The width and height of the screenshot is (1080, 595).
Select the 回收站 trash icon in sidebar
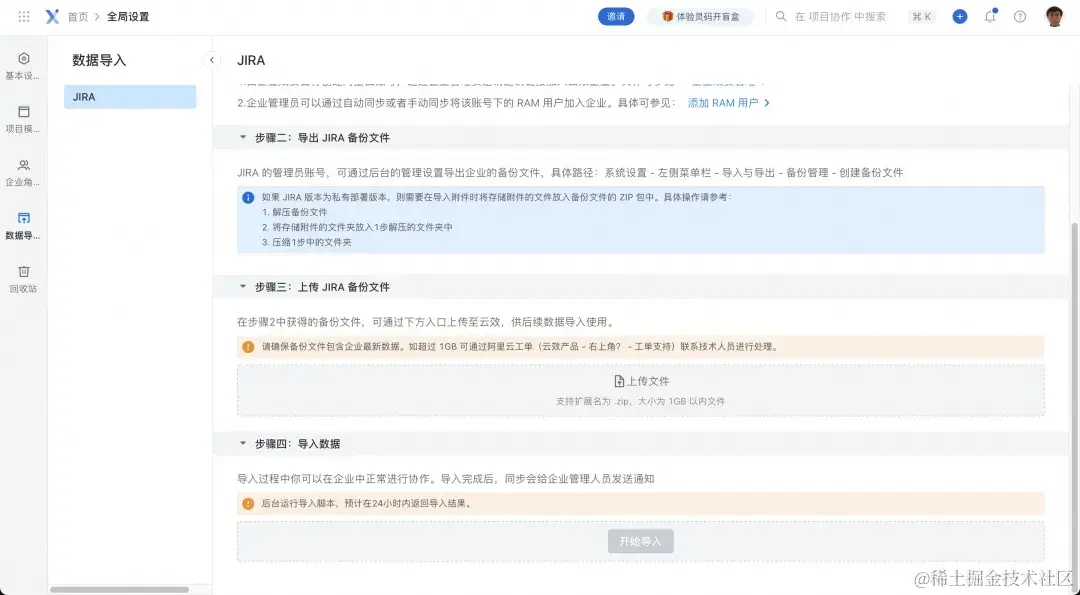(22, 273)
